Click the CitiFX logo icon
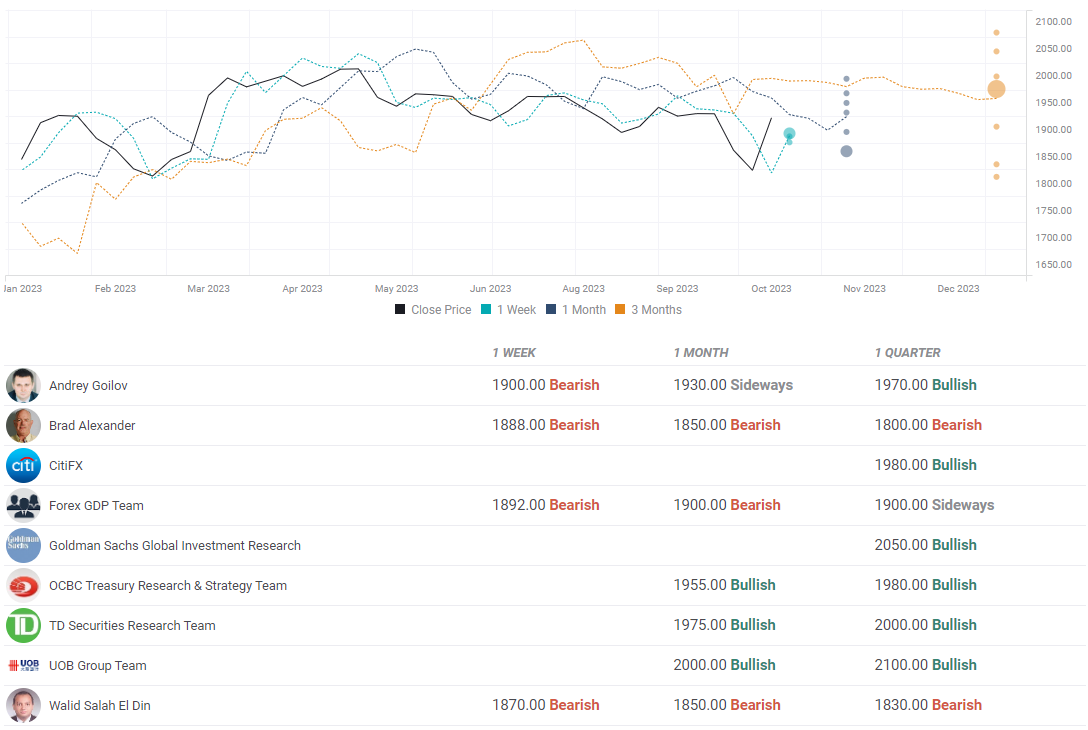The width and height of the screenshot is (1088, 730). pos(23,465)
